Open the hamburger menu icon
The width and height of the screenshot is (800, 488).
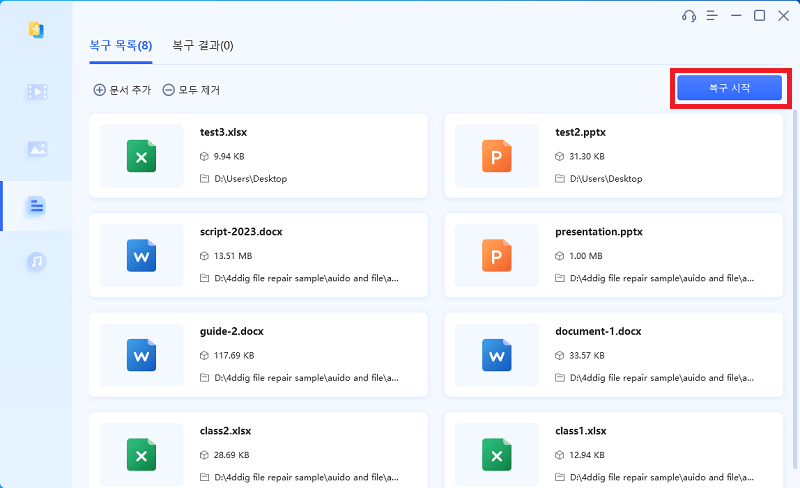pyautogui.click(x=712, y=16)
